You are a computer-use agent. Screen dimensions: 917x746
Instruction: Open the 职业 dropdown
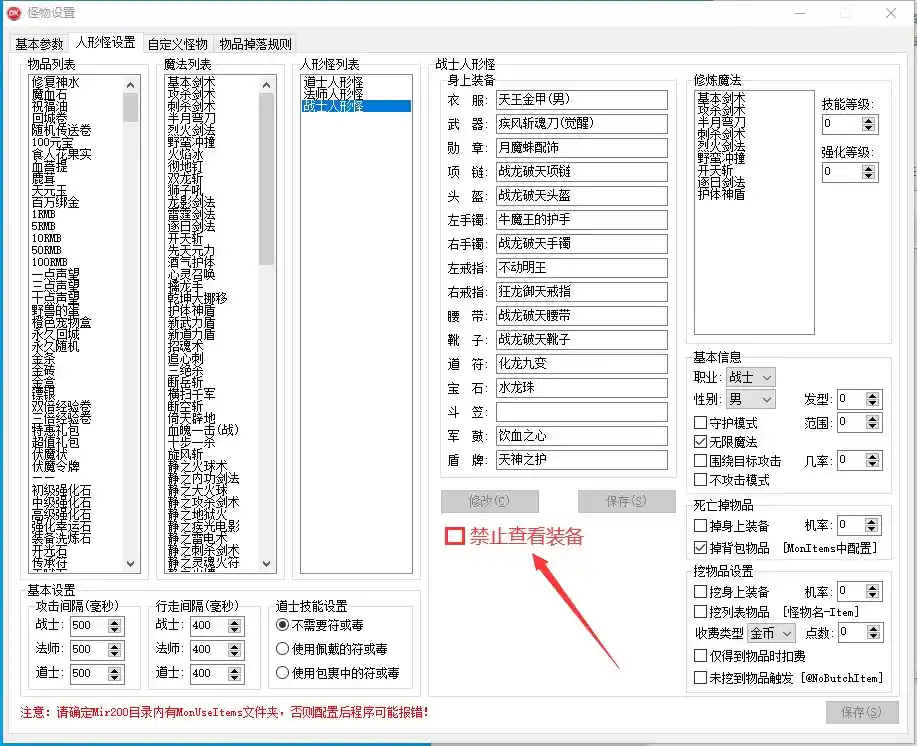[x=751, y=378]
